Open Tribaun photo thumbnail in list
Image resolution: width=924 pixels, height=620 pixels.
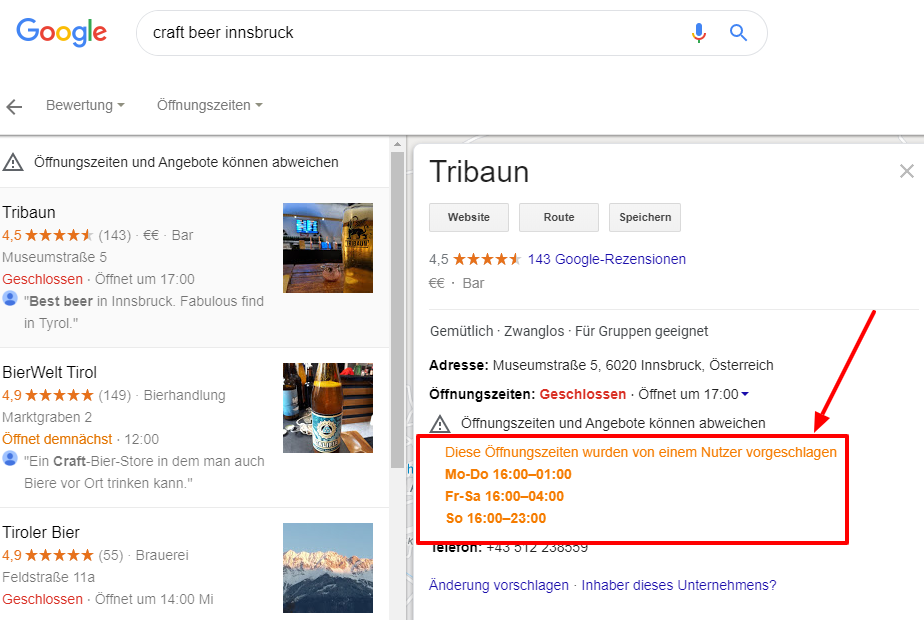[x=328, y=248]
